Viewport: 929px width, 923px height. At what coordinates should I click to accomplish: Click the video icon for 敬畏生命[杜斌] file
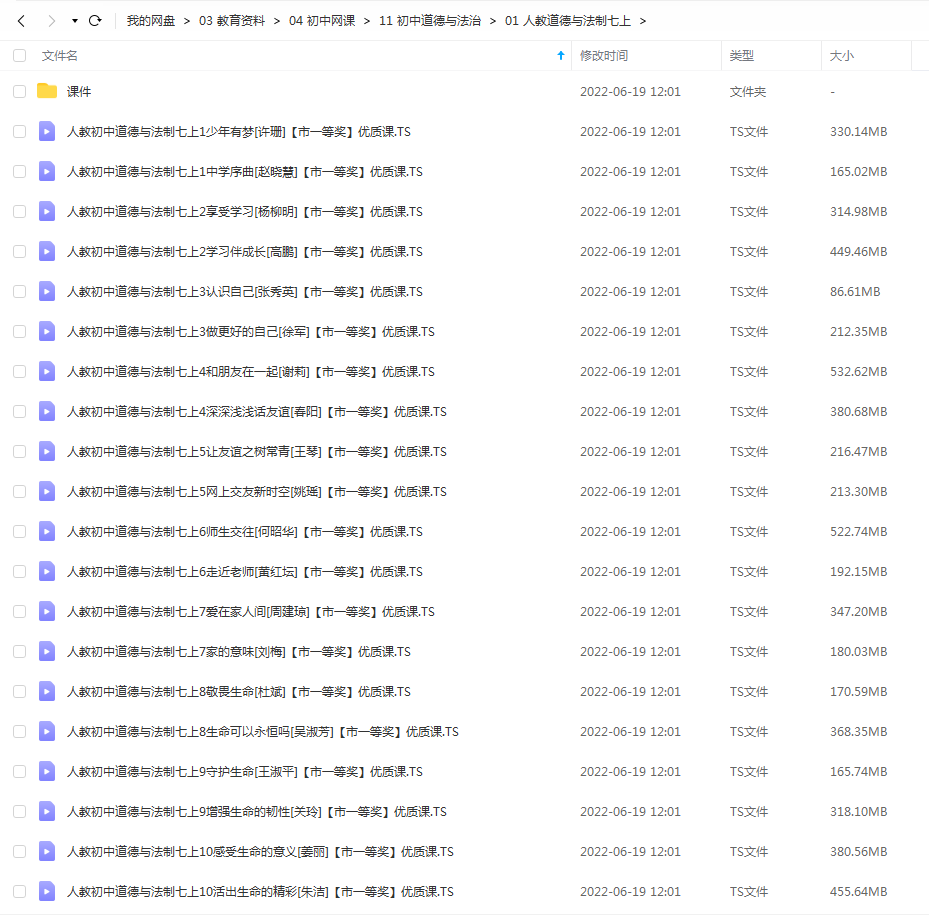pyautogui.click(x=47, y=691)
